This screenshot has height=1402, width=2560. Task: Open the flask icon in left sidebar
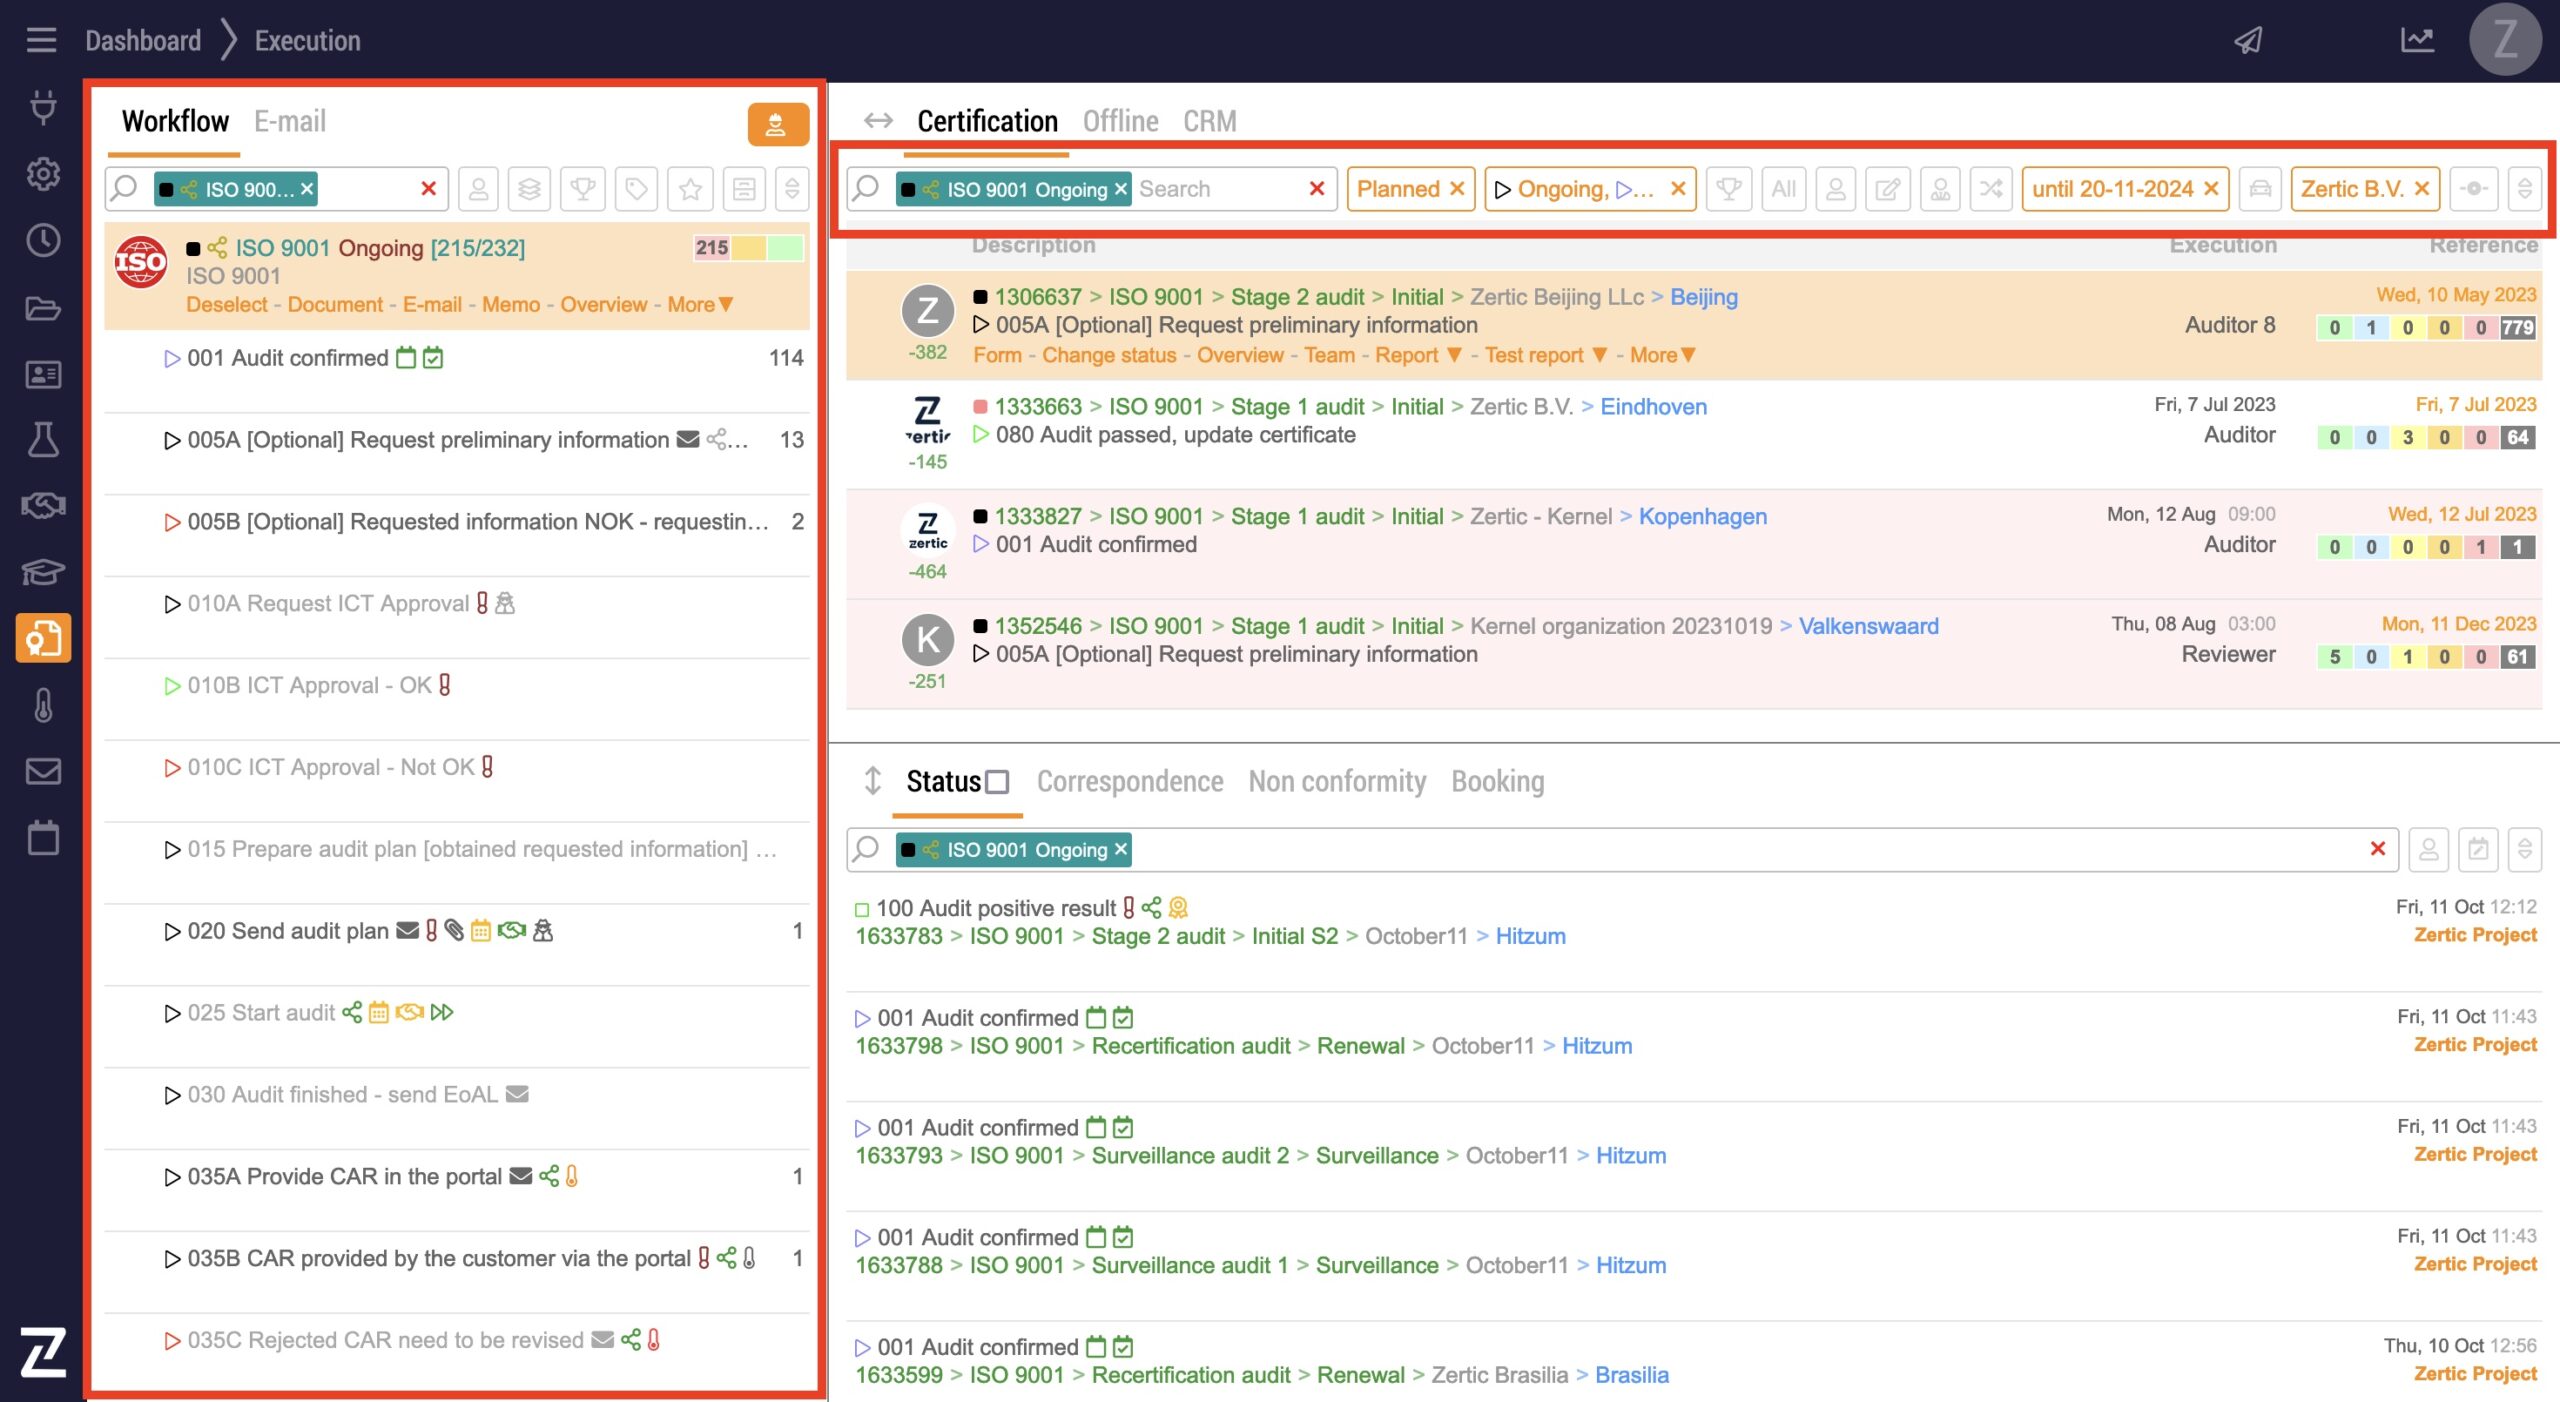pos(43,440)
